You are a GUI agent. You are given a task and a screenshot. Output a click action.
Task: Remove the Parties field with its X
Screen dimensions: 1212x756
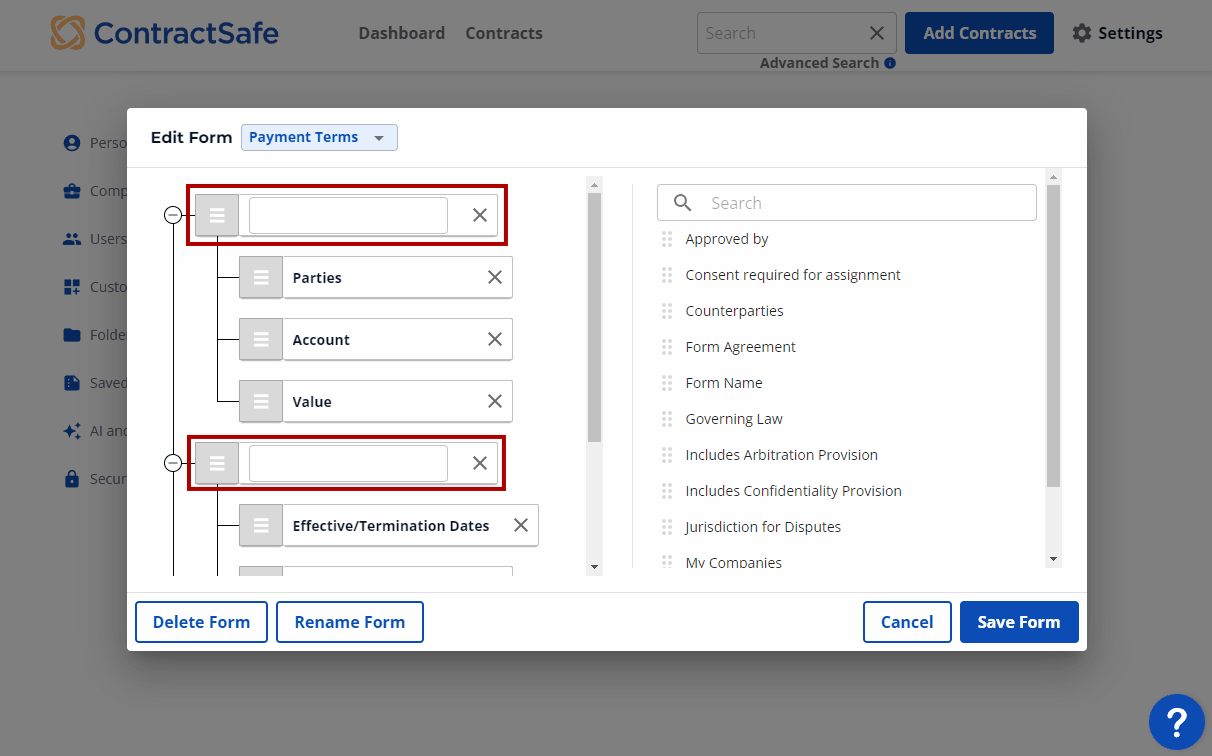coord(495,278)
